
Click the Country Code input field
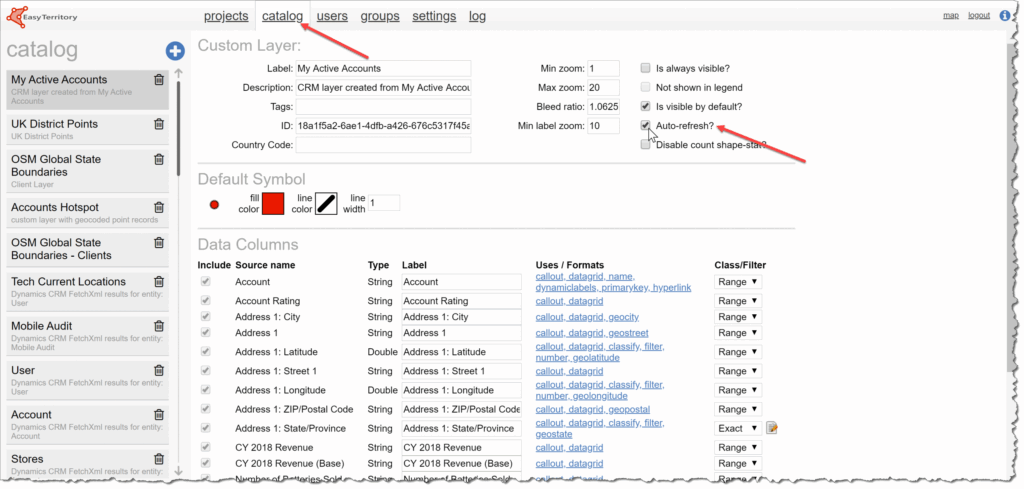tap(383, 145)
